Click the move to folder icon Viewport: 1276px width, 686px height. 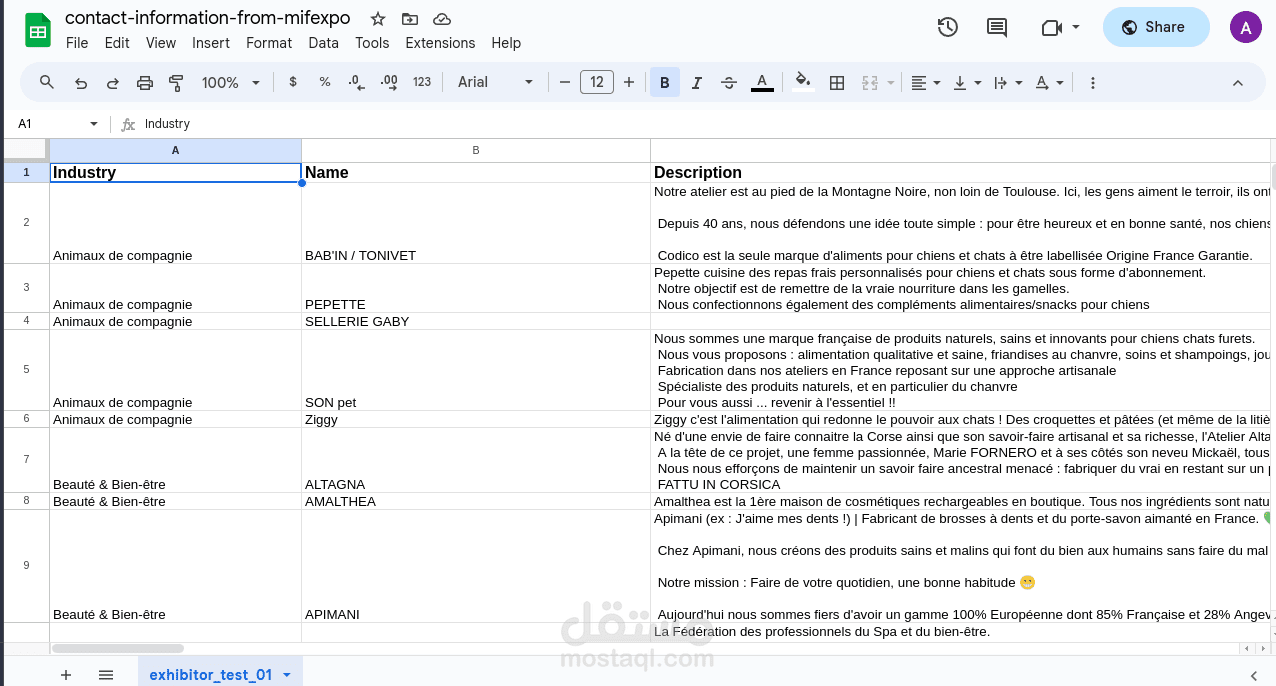410,19
